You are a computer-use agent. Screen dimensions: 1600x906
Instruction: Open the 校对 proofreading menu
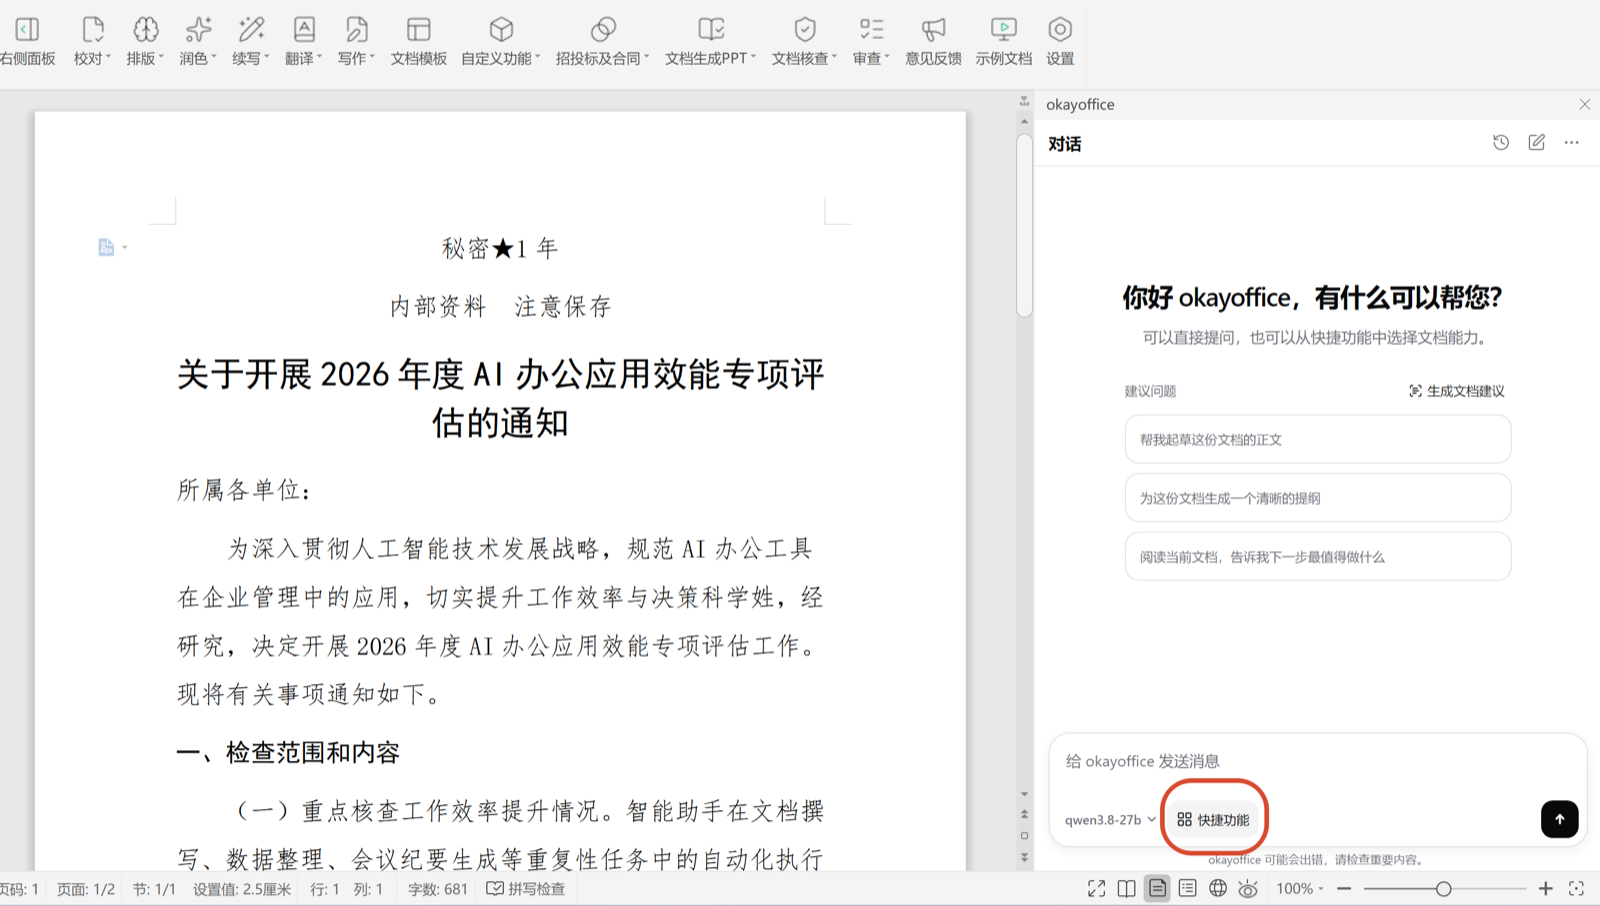pos(92,41)
